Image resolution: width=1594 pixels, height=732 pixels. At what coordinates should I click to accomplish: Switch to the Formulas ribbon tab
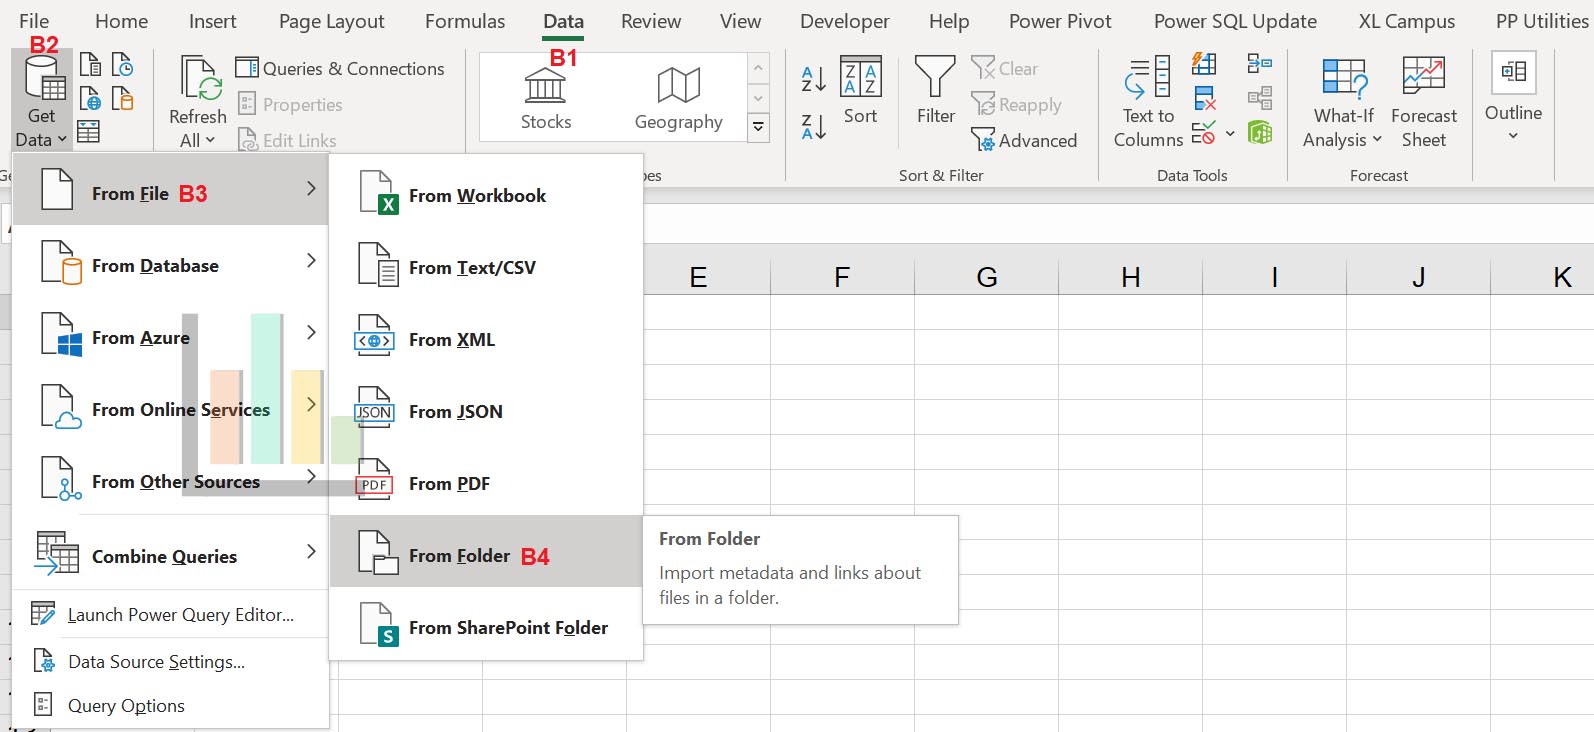465,21
